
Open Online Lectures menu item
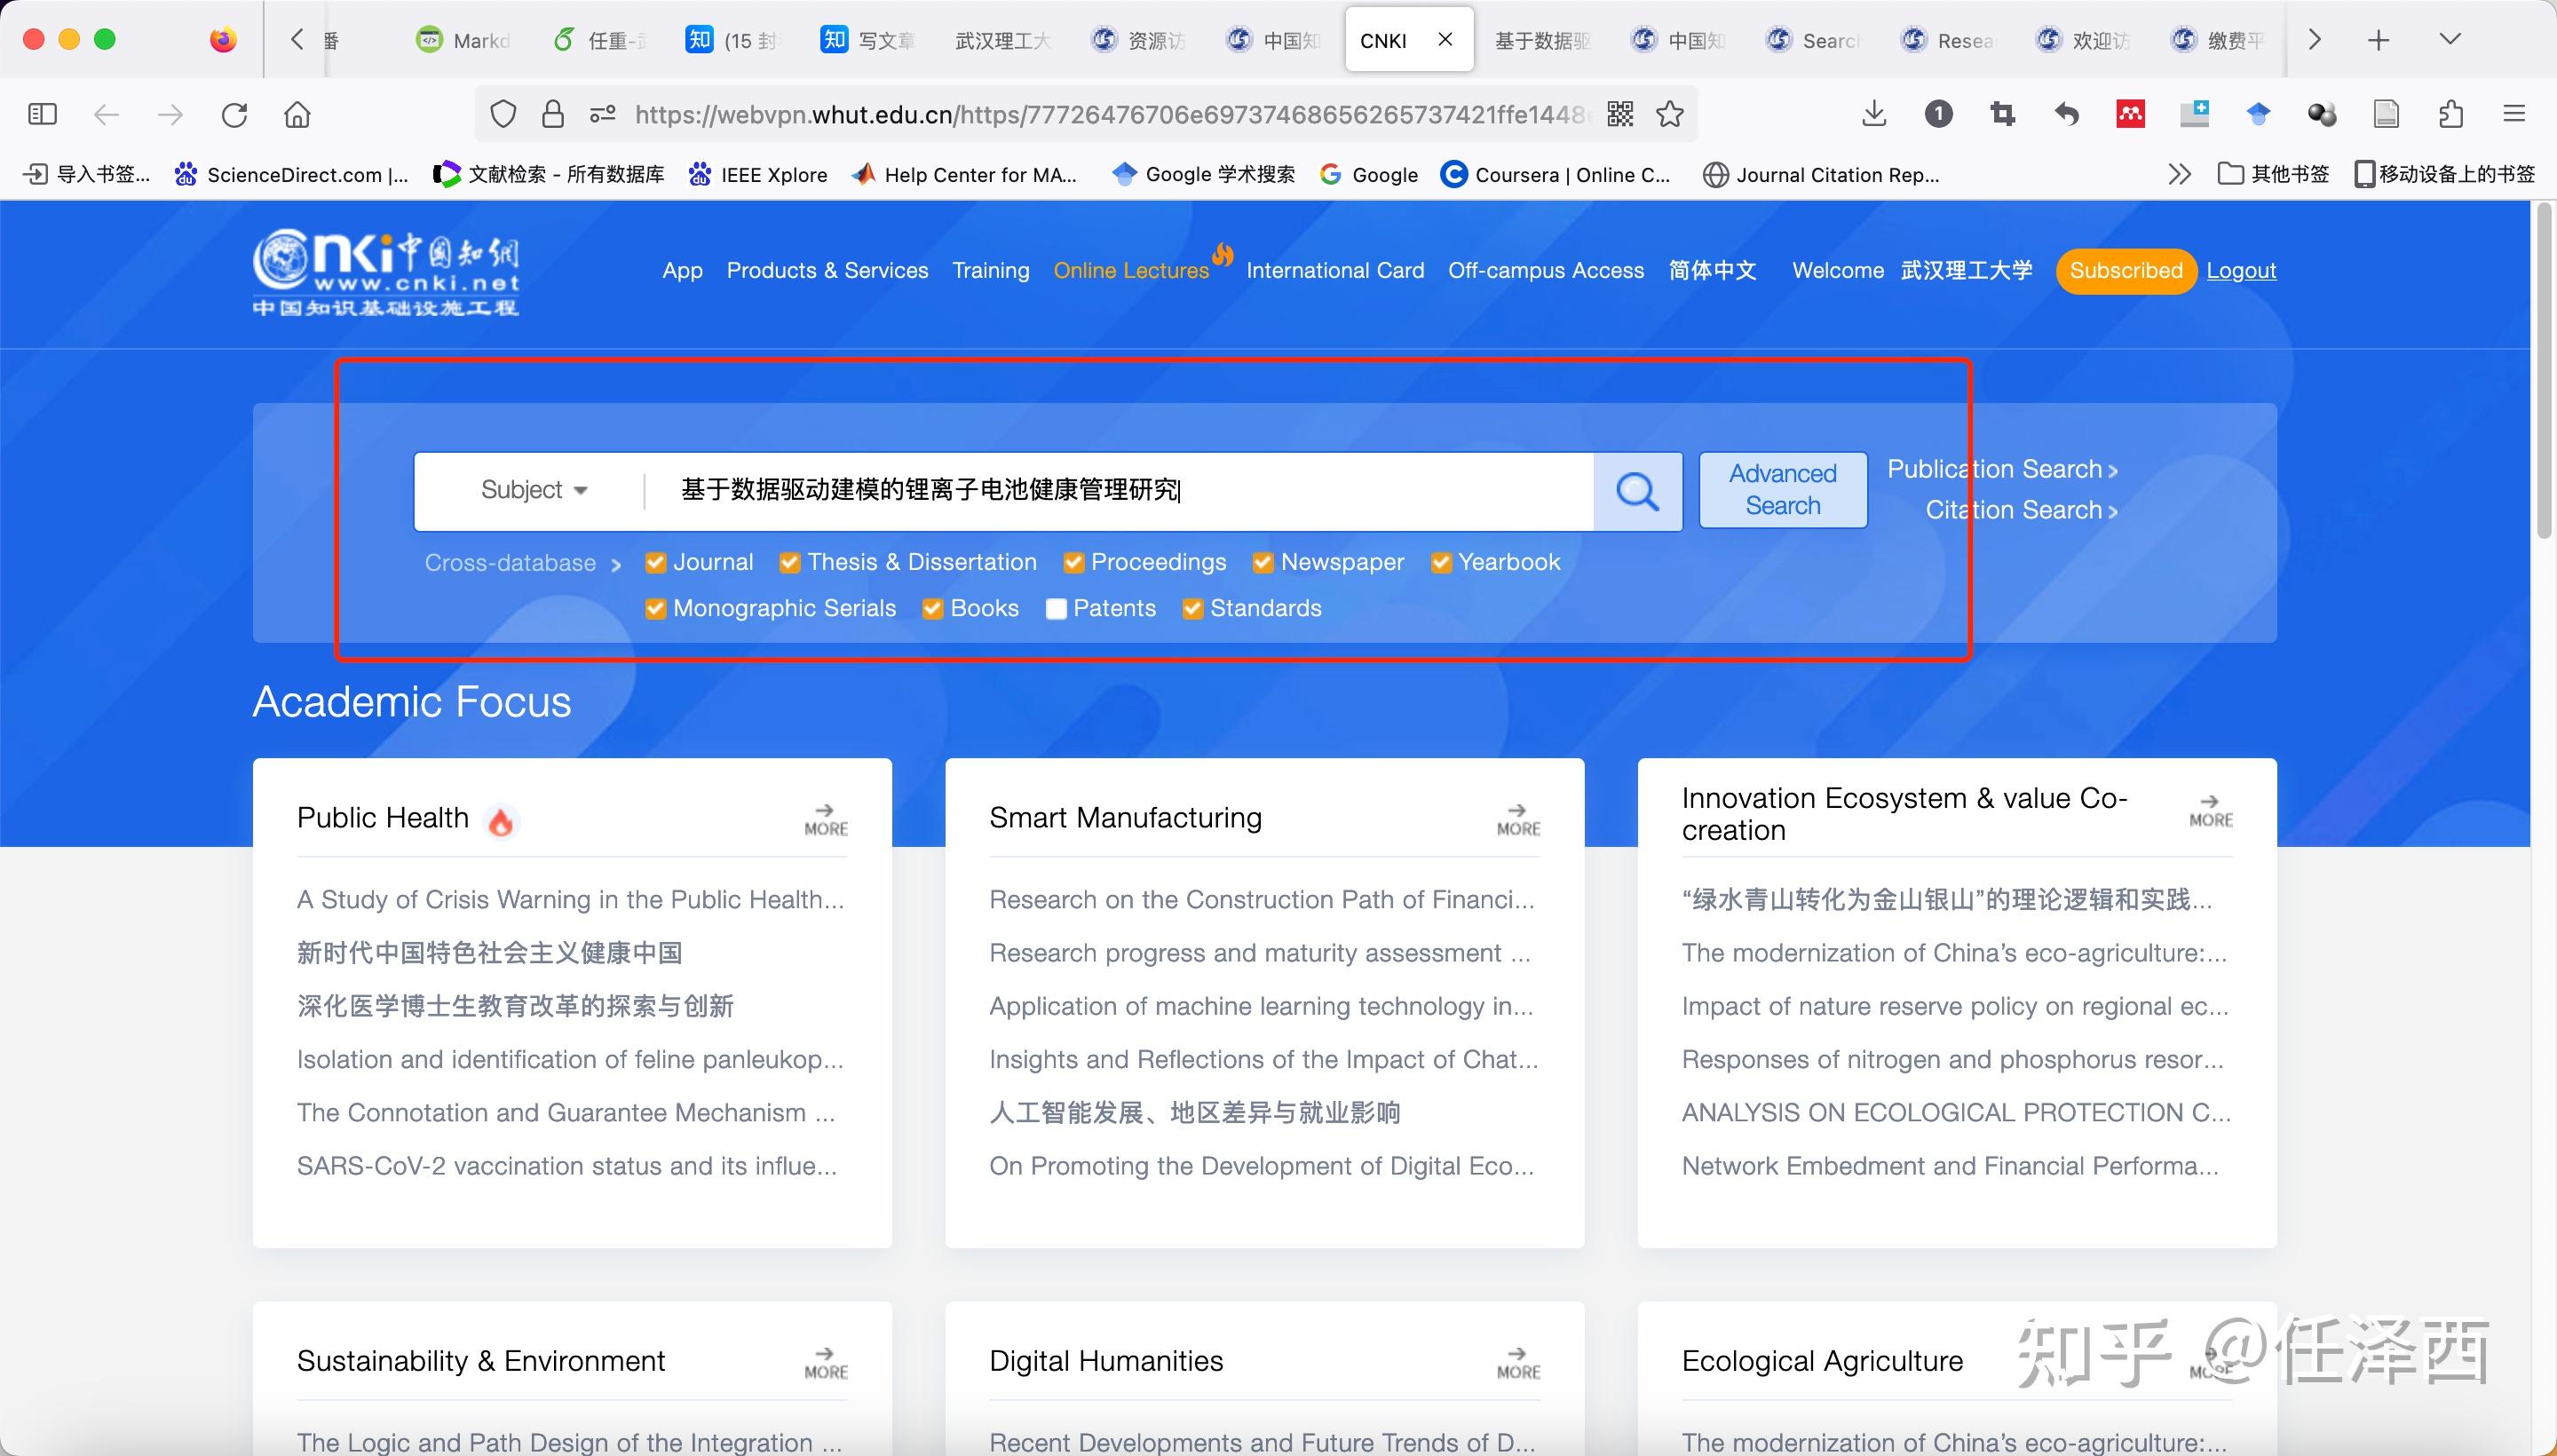[1131, 271]
